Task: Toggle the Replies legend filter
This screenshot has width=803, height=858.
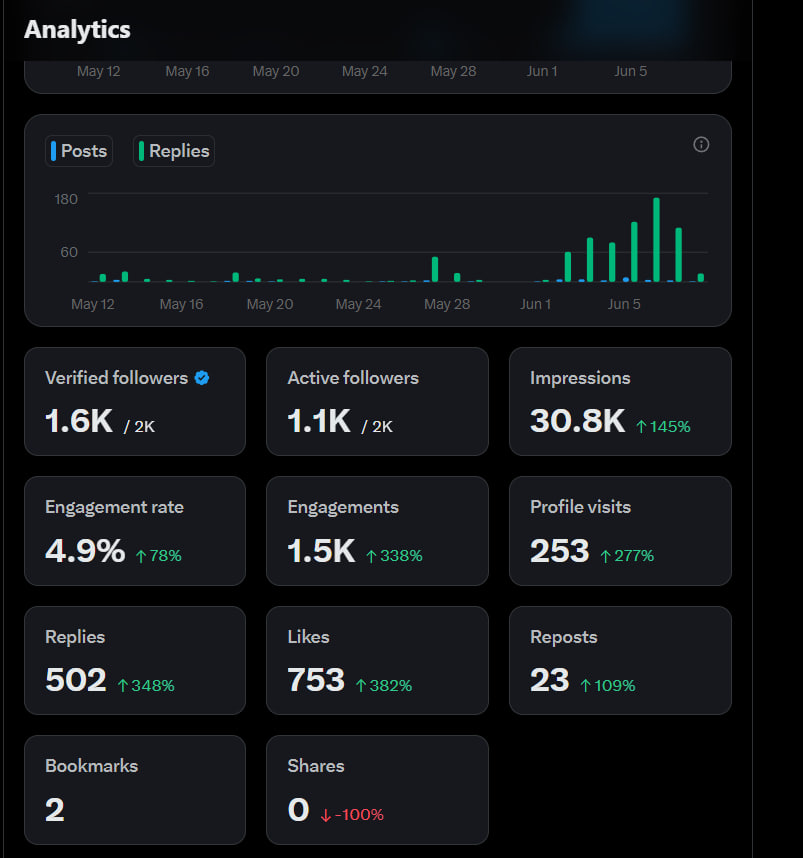Action: point(174,151)
